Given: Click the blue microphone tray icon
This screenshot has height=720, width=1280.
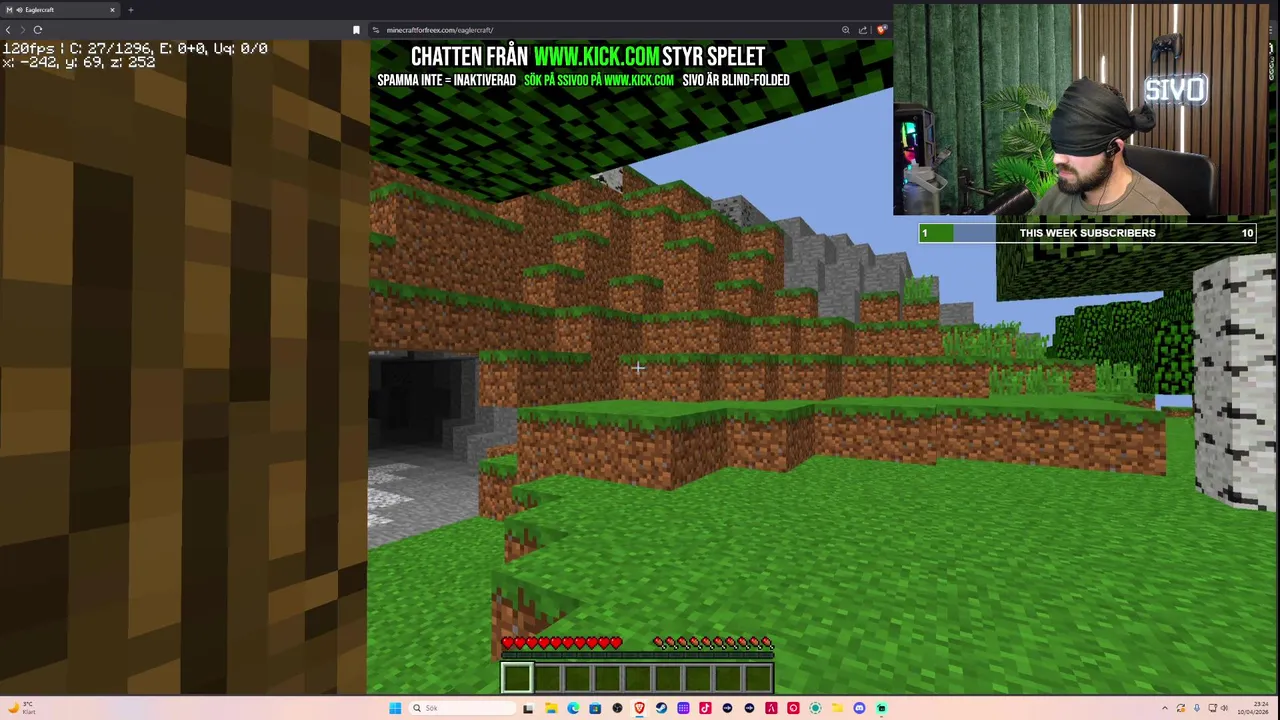Looking at the screenshot, I should pyautogui.click(x=1197, y=708).
